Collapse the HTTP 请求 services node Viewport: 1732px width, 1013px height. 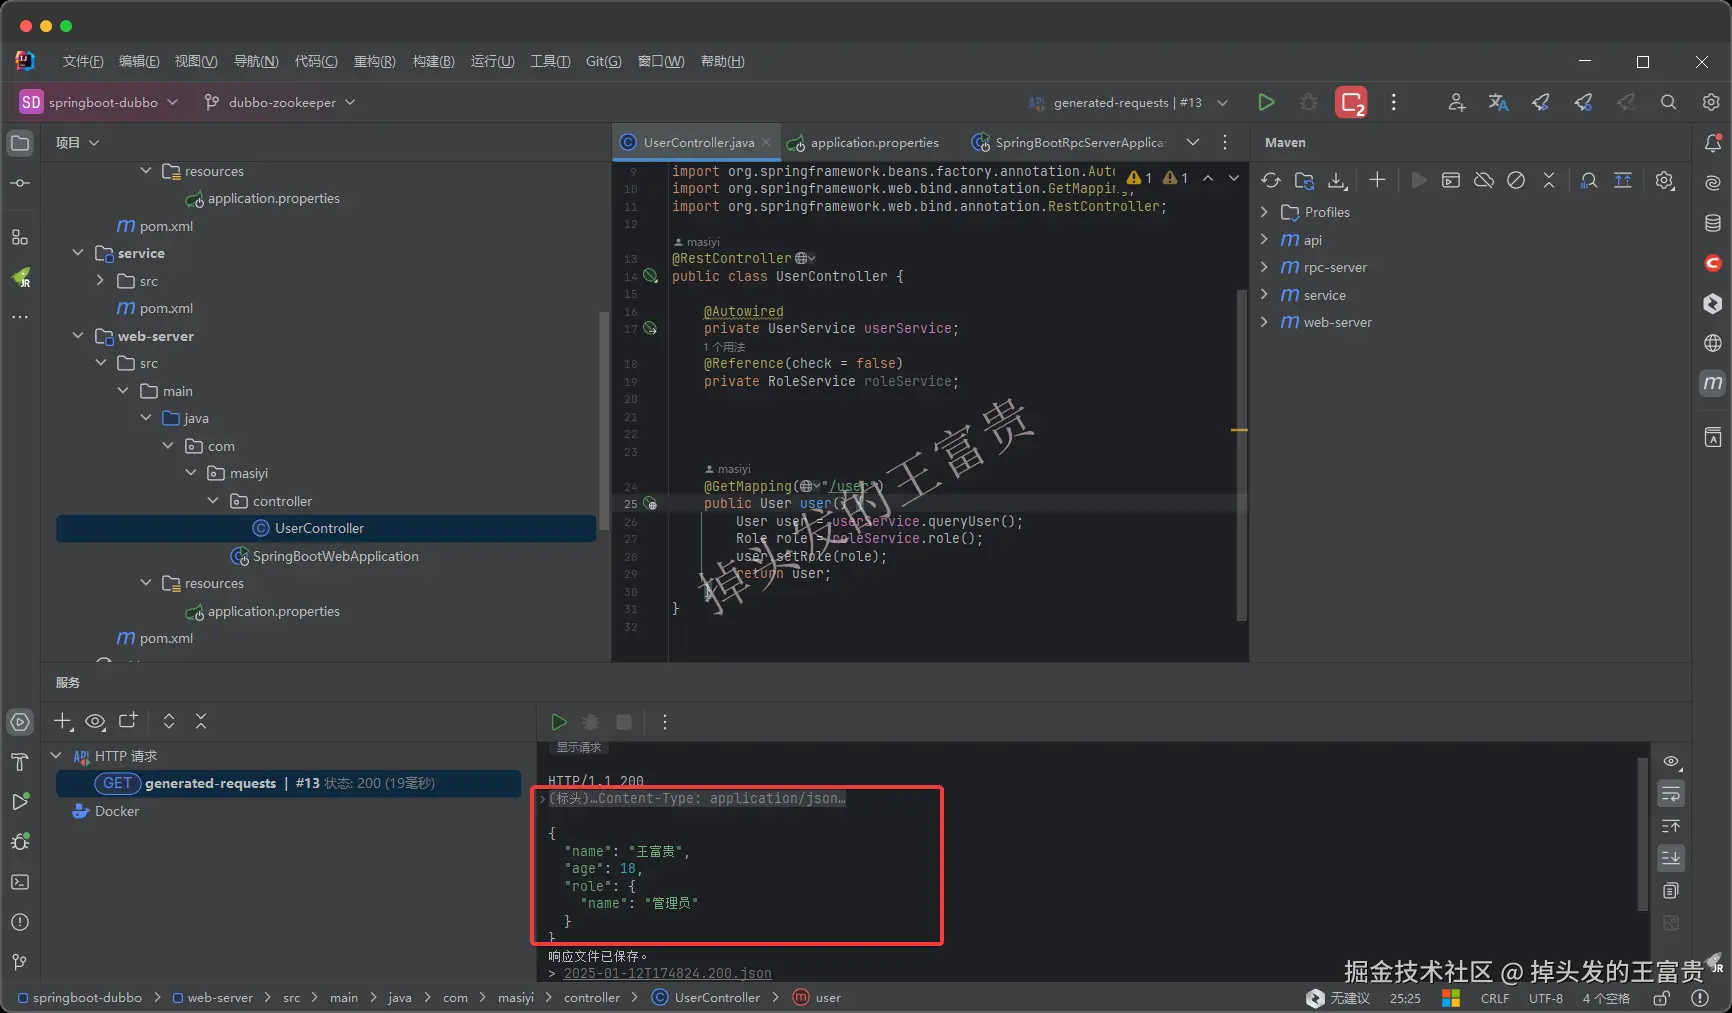tap(56, 756)
